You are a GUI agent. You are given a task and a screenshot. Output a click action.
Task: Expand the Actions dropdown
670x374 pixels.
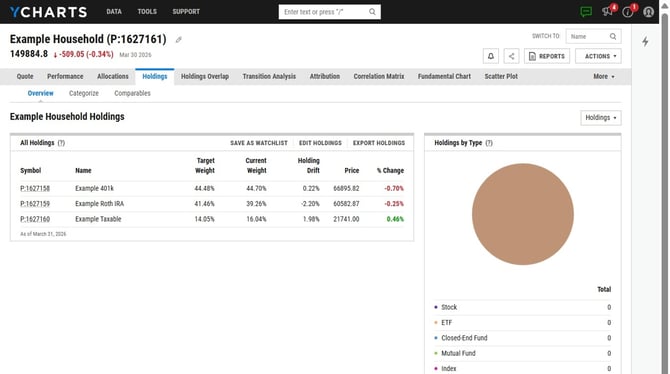point(598,56)
